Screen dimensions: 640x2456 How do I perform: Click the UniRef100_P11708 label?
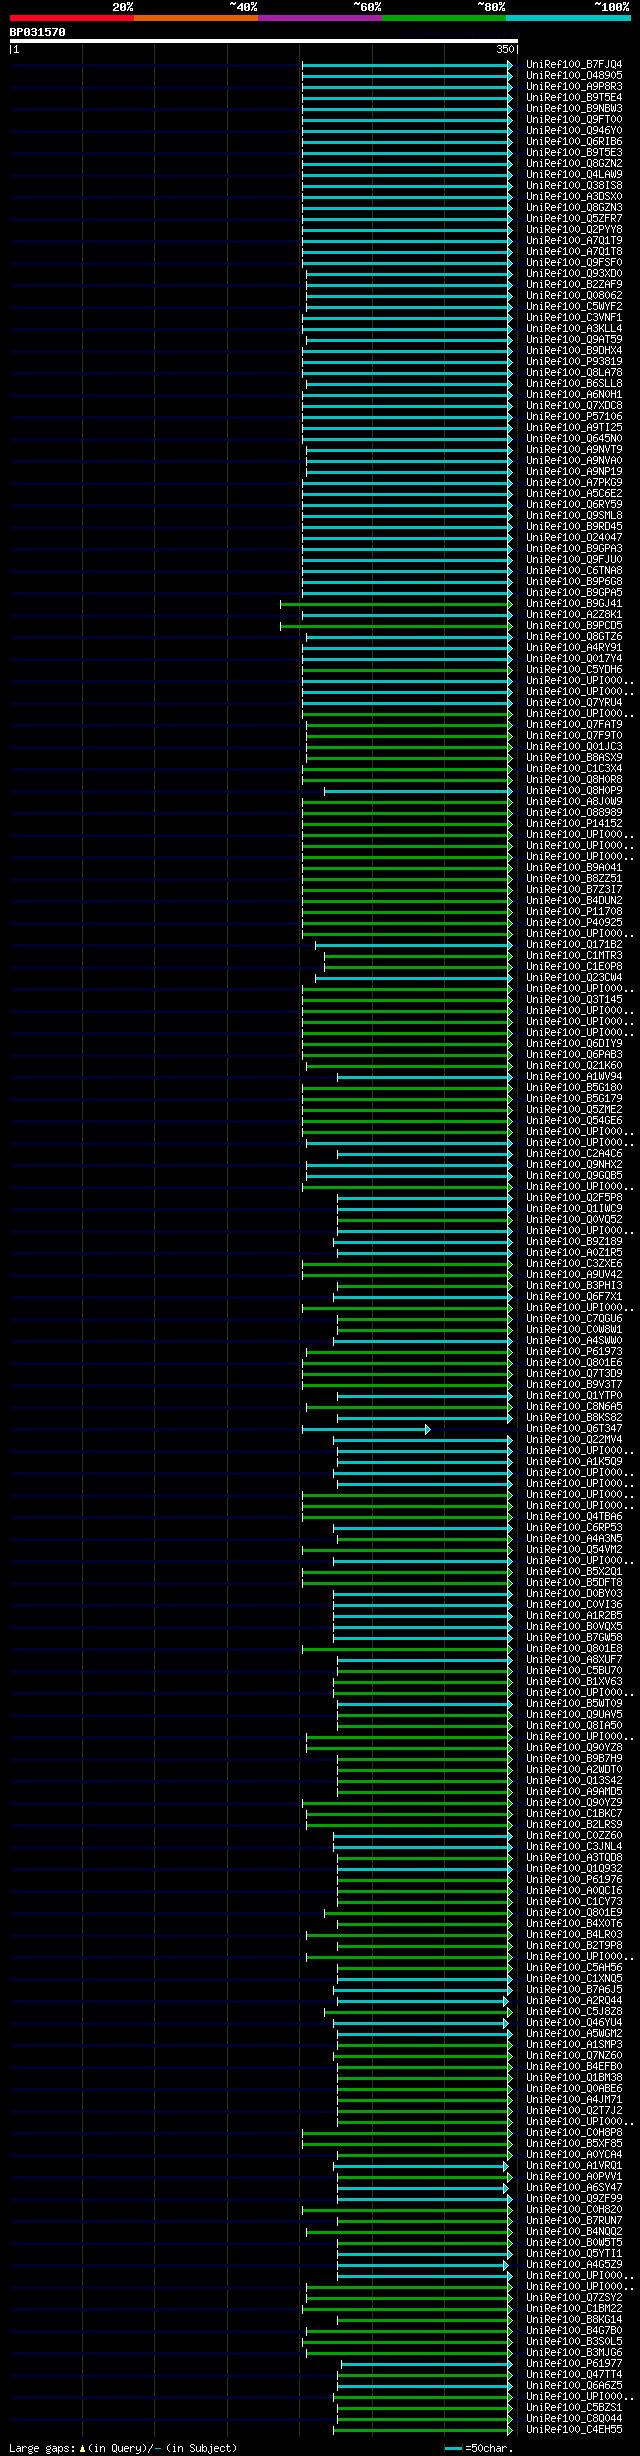coord(574,911)
